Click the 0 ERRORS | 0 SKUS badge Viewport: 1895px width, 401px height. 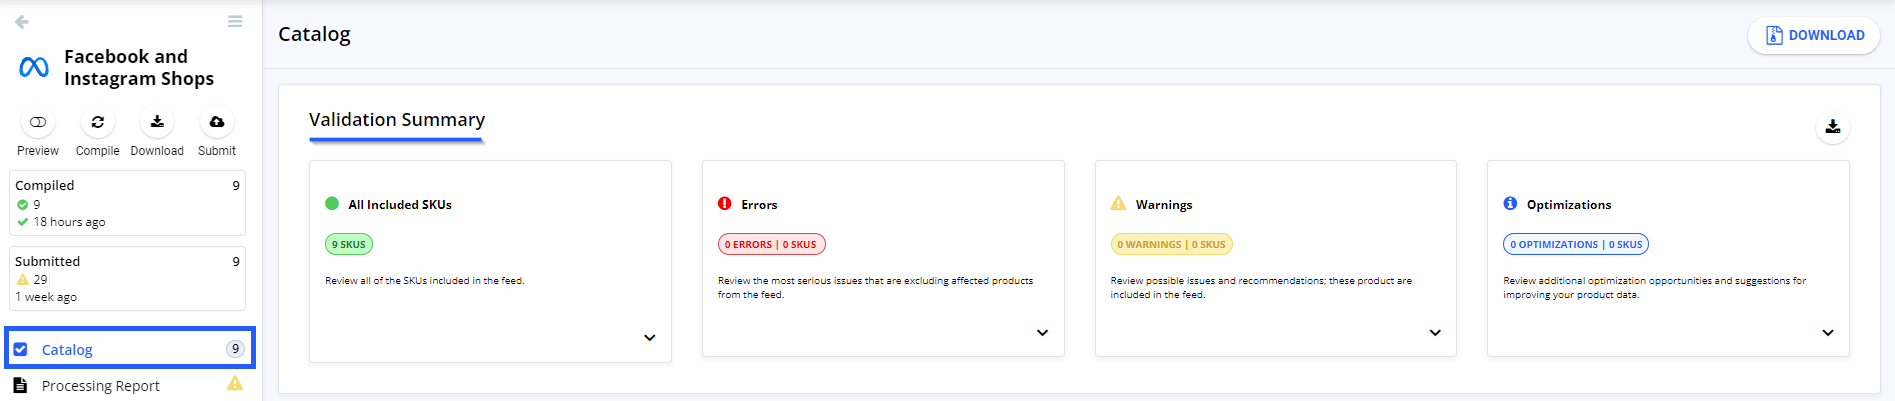tap(771, 244)
